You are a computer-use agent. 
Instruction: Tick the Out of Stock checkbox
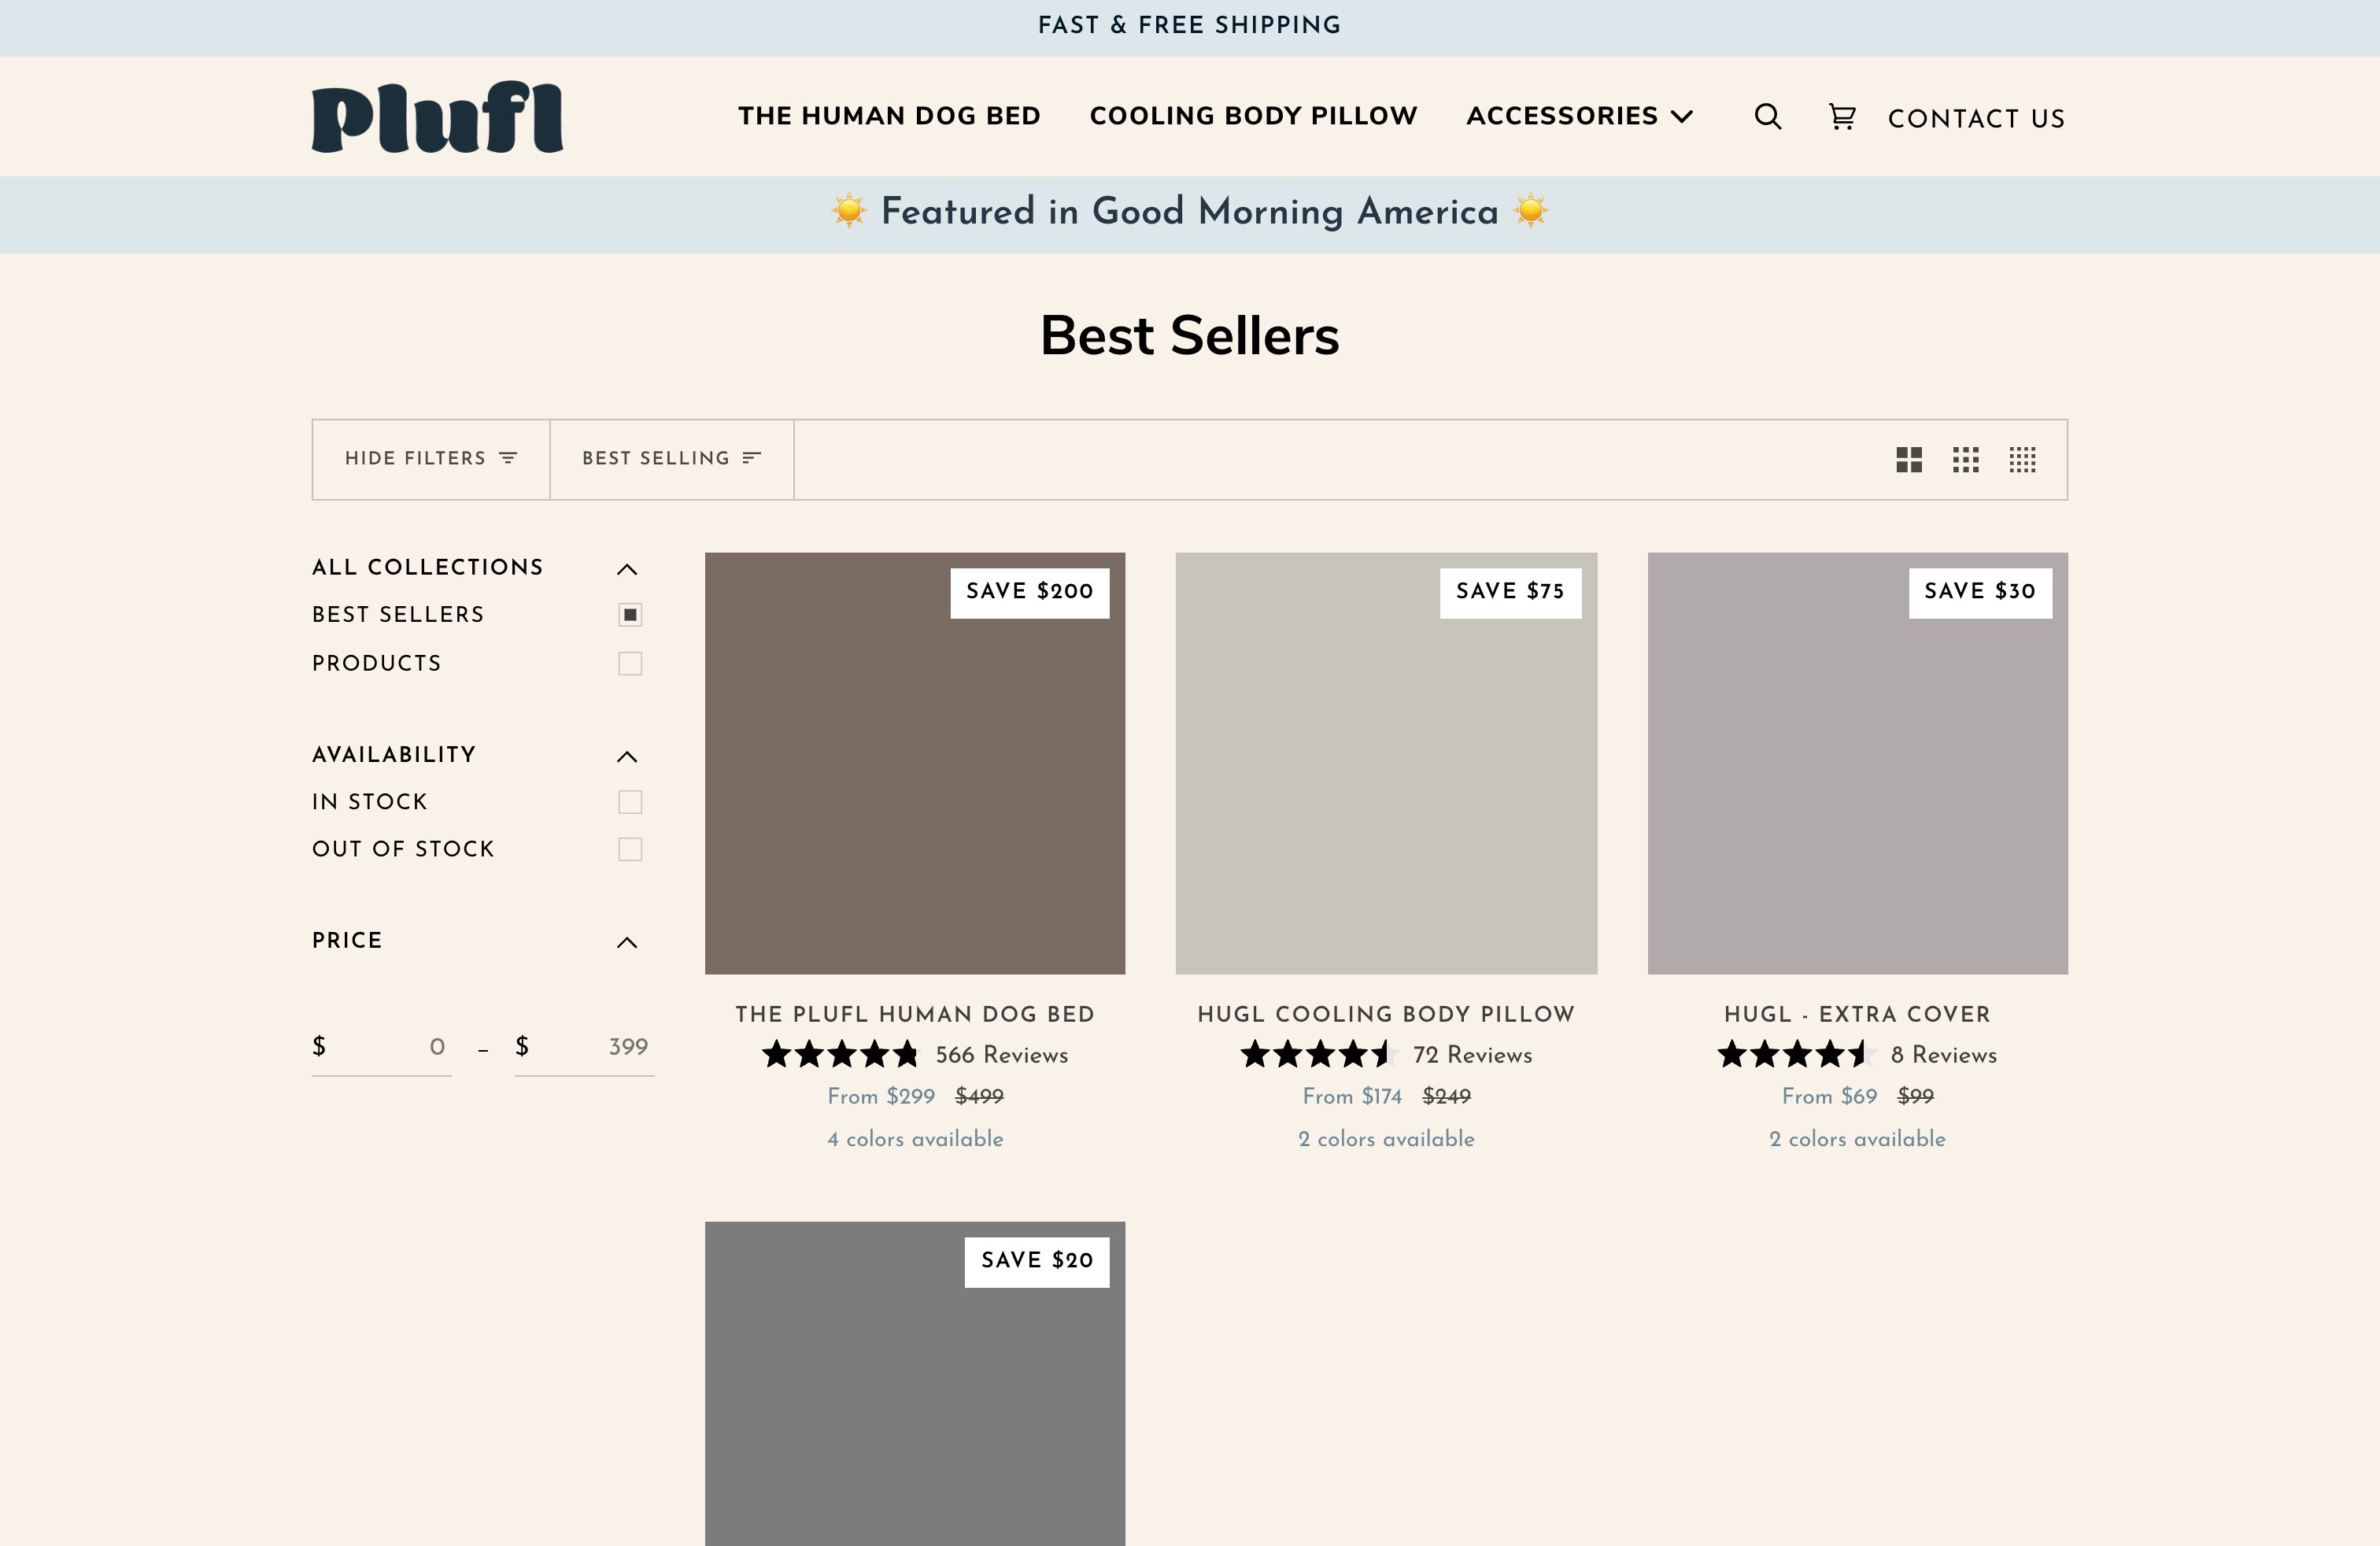629,849
